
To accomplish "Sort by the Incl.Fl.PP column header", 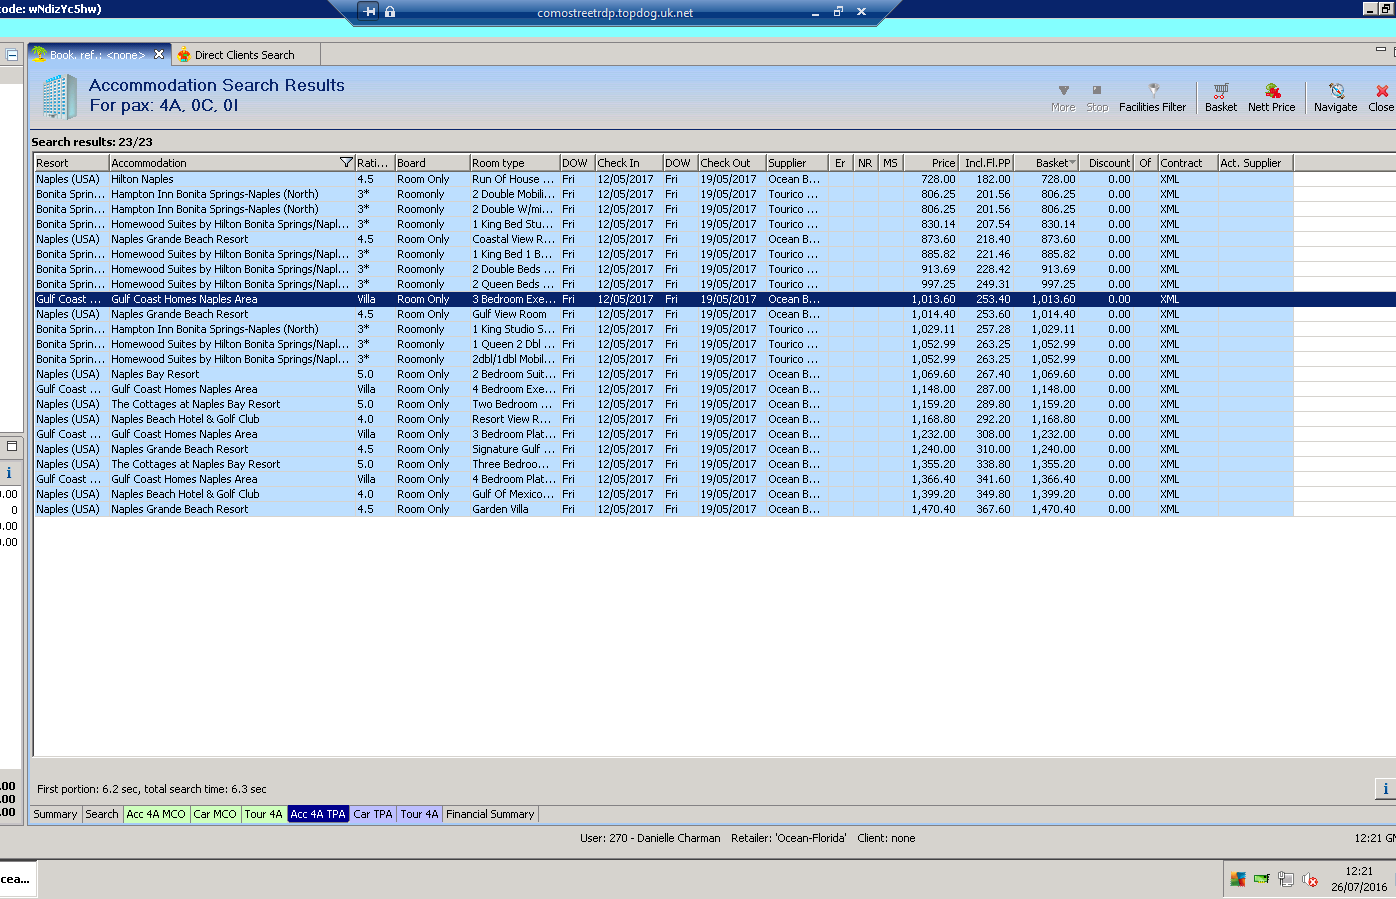I will pos(986,163).
